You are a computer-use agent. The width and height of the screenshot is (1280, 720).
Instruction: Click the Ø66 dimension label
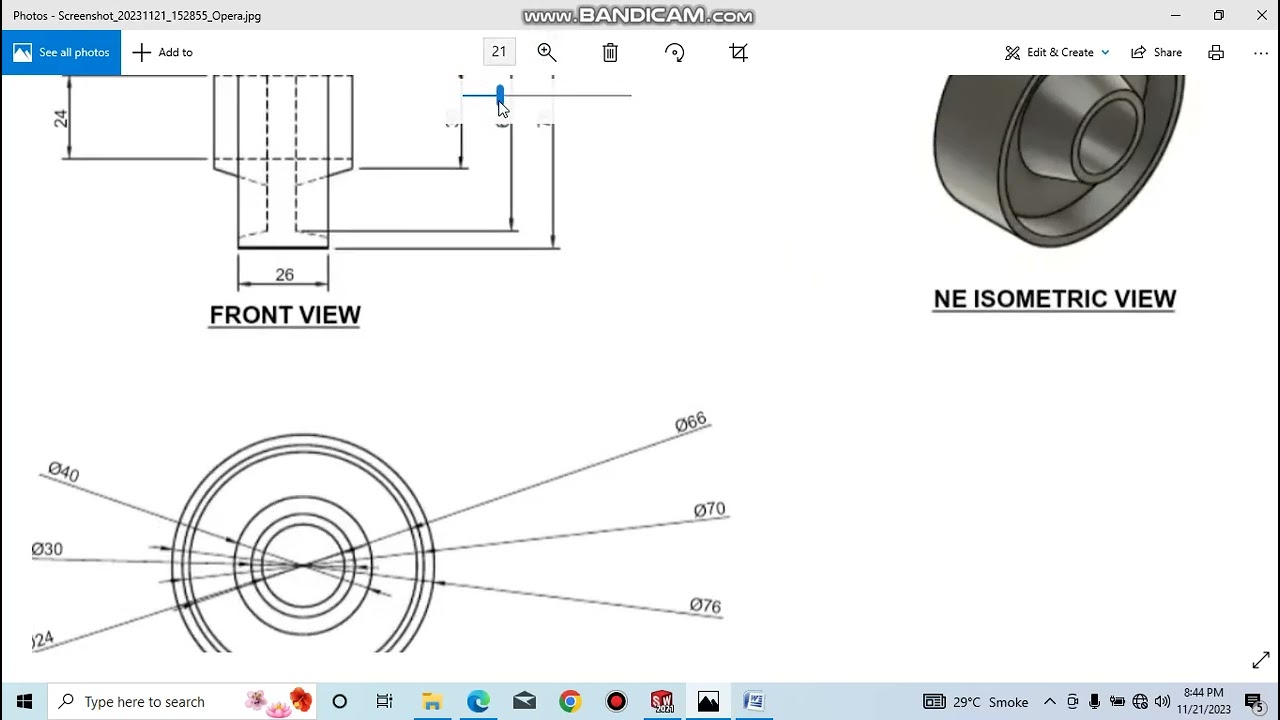point(691,422)
